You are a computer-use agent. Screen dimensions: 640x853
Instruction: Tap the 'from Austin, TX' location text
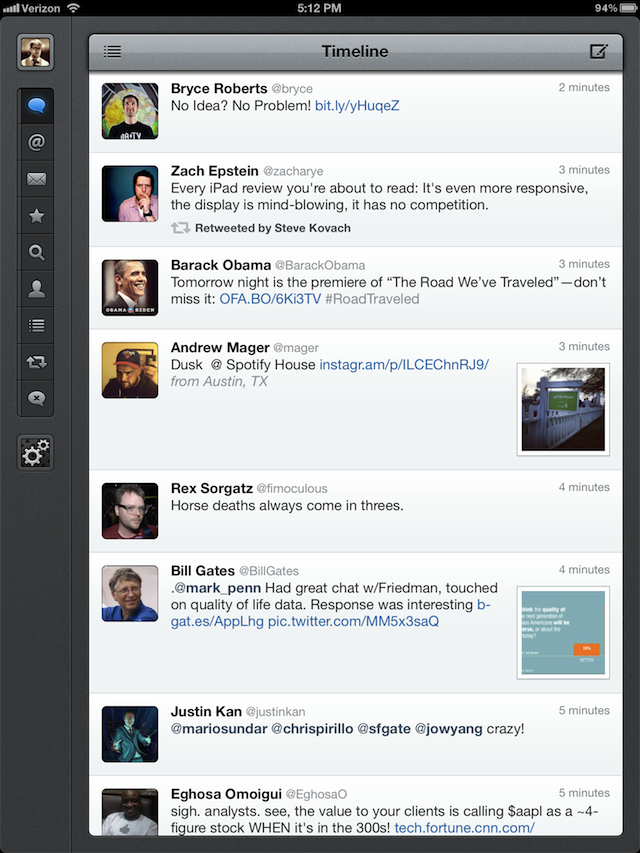(x=219, y=381)
